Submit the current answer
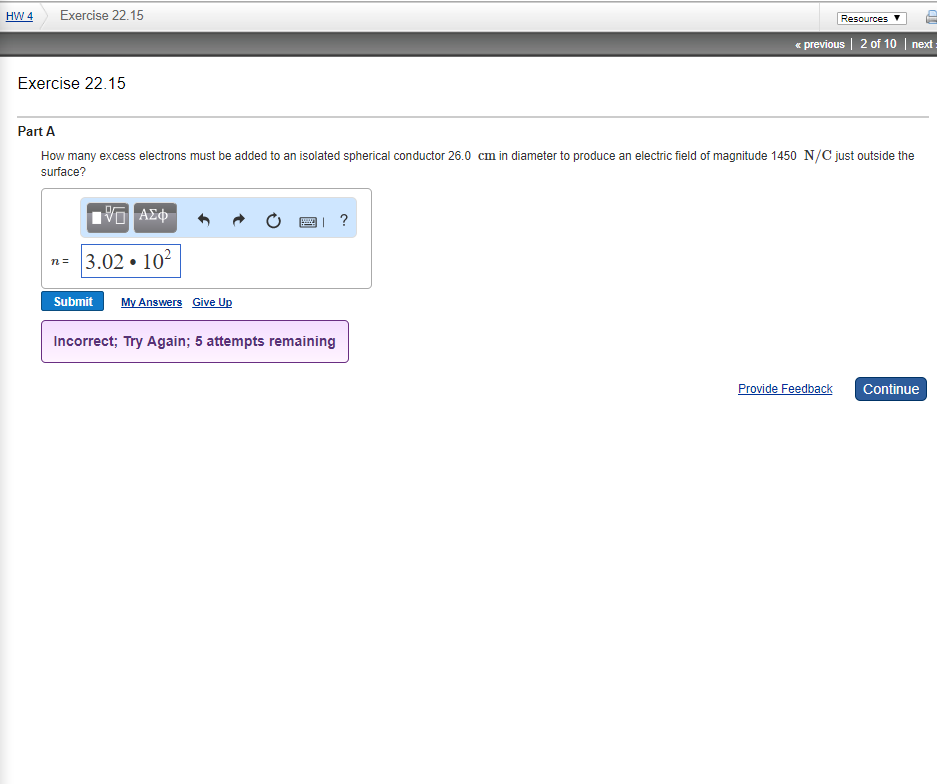Screen dimensions: 937x784 72,300
